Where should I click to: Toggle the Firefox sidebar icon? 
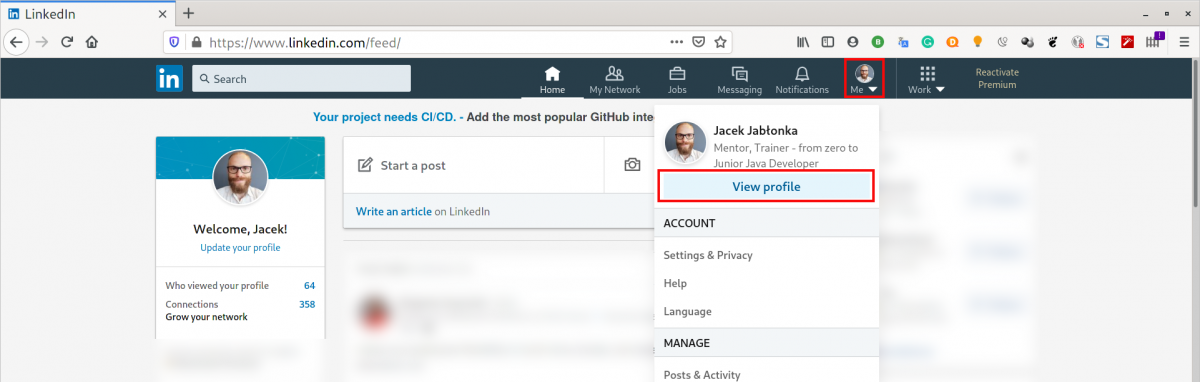pyautogui.click(x=827, y=43)
